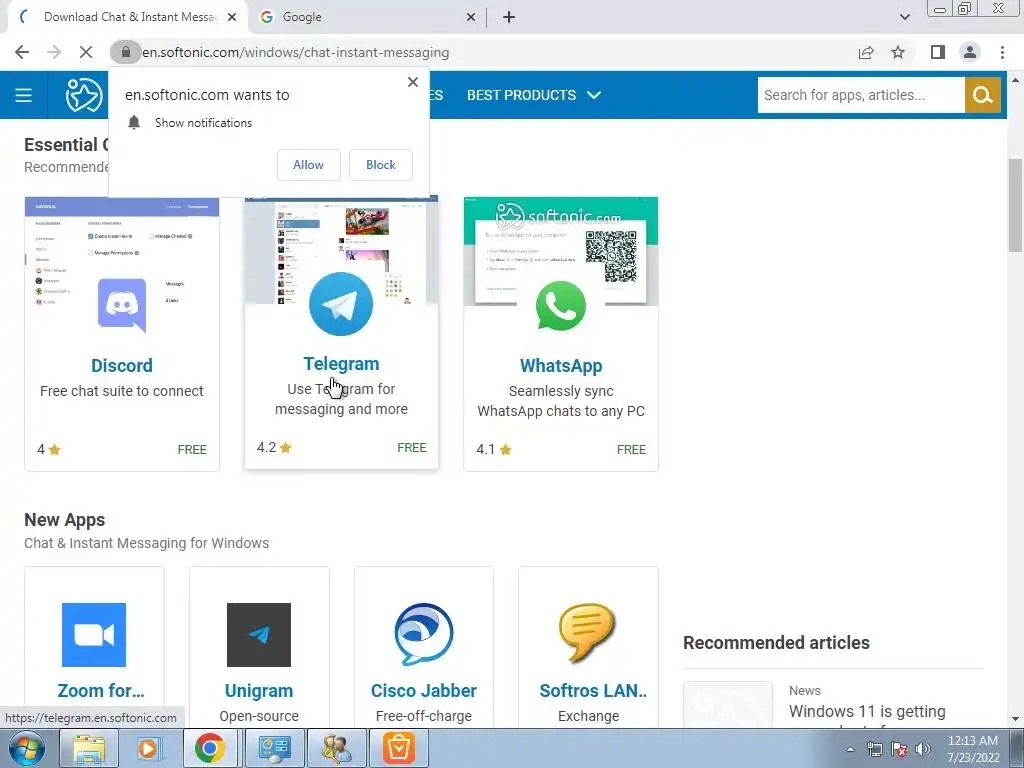1024x768 pixels.
Task: Click the Discord 4 star rating
Action: click(49, 449)
